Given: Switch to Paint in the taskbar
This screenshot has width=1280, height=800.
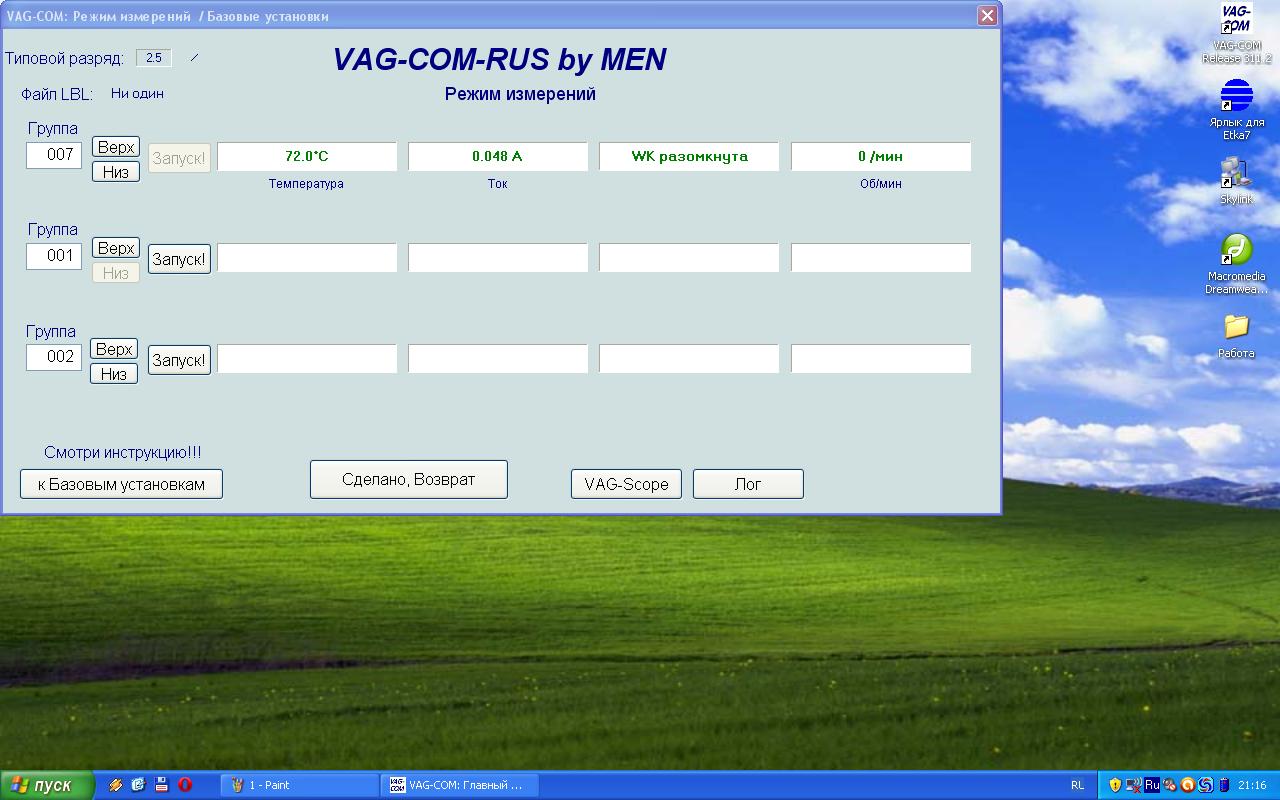Looking at the screenshot, I should [298, 785].
